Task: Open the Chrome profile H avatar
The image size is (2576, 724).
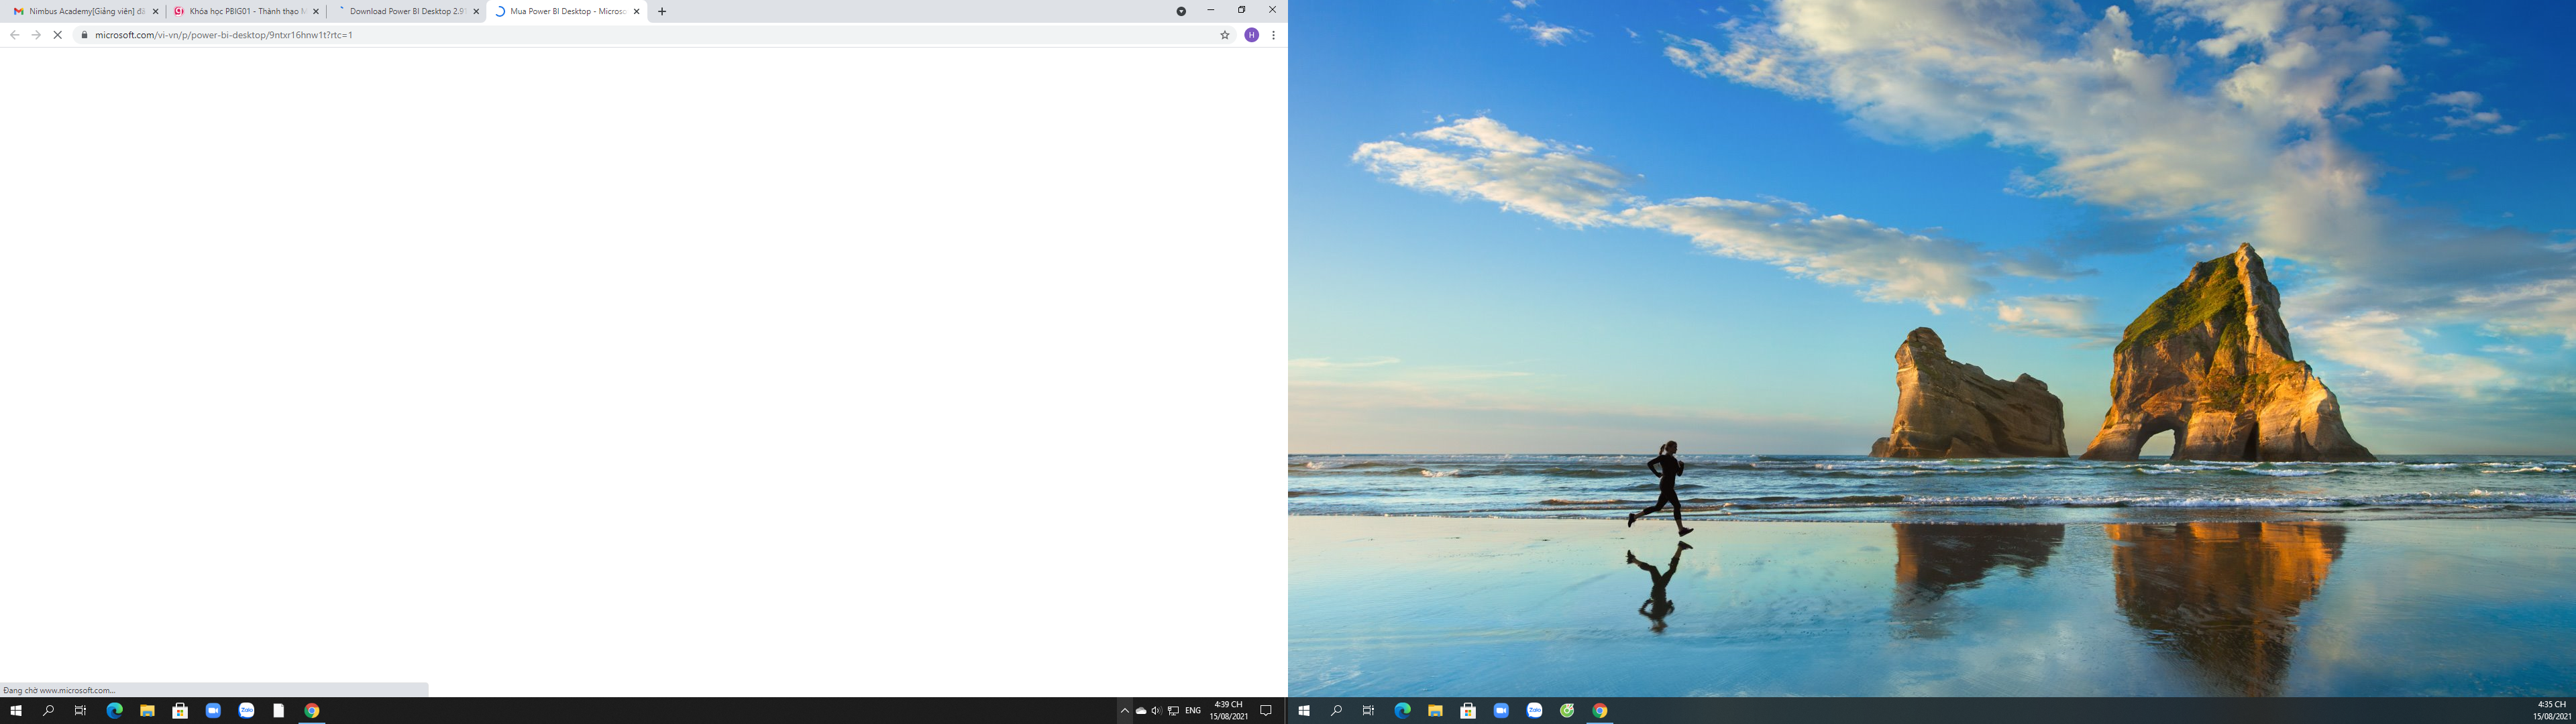Action: [1251, 35]
